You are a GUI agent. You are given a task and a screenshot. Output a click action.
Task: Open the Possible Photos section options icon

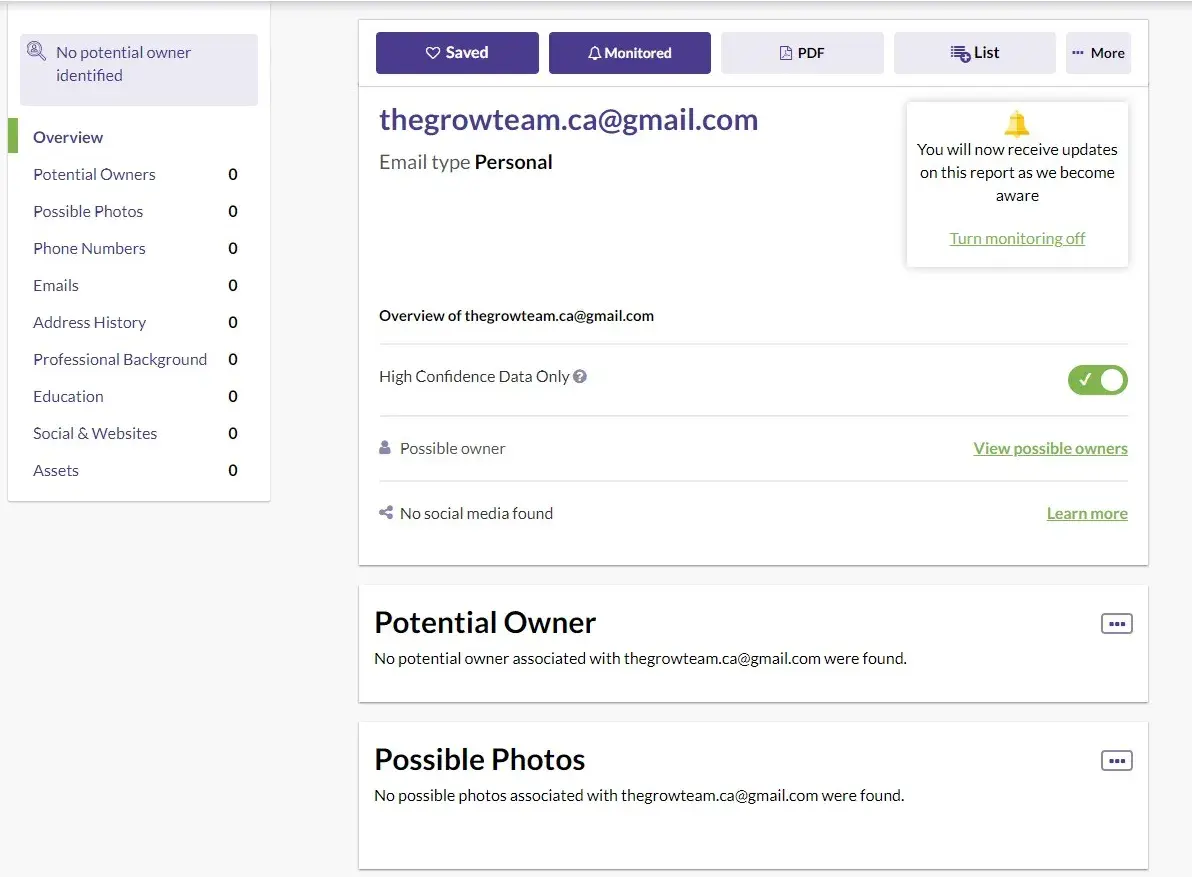tap(1116, 761)
